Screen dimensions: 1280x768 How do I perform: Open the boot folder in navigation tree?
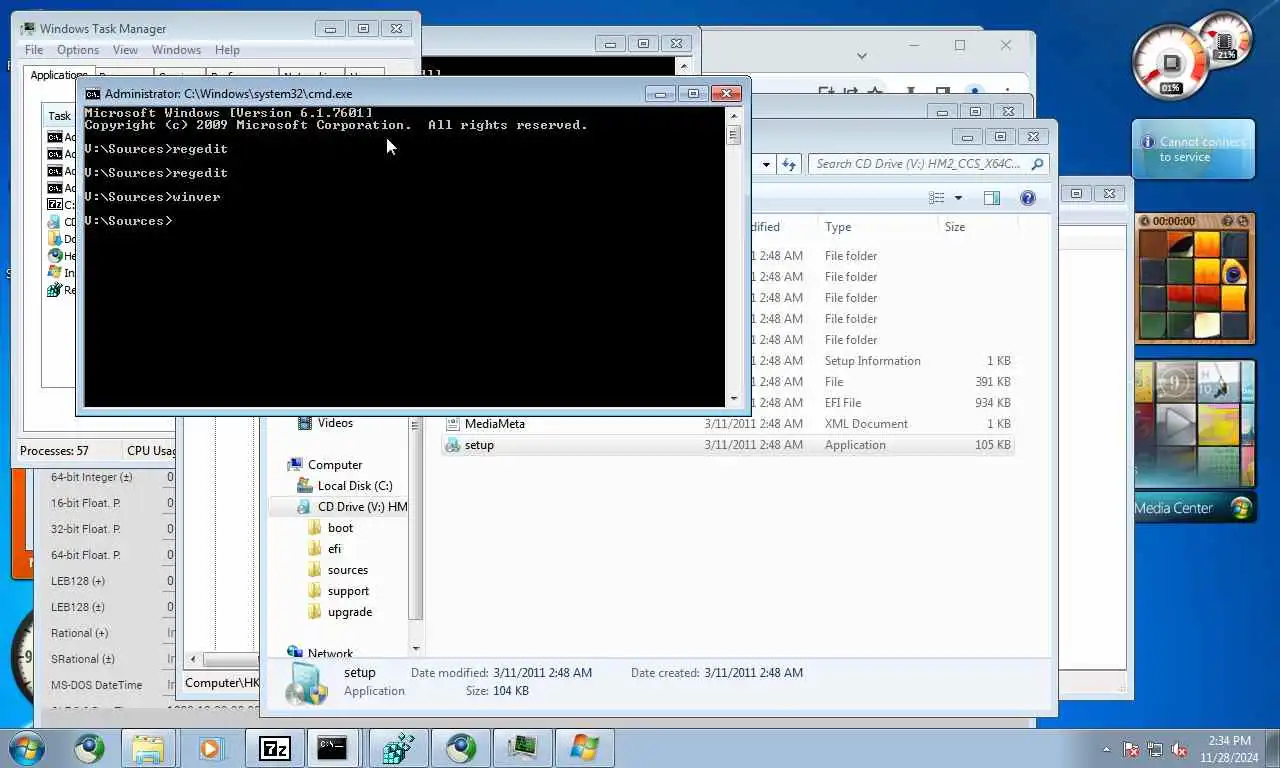(340, 528)
